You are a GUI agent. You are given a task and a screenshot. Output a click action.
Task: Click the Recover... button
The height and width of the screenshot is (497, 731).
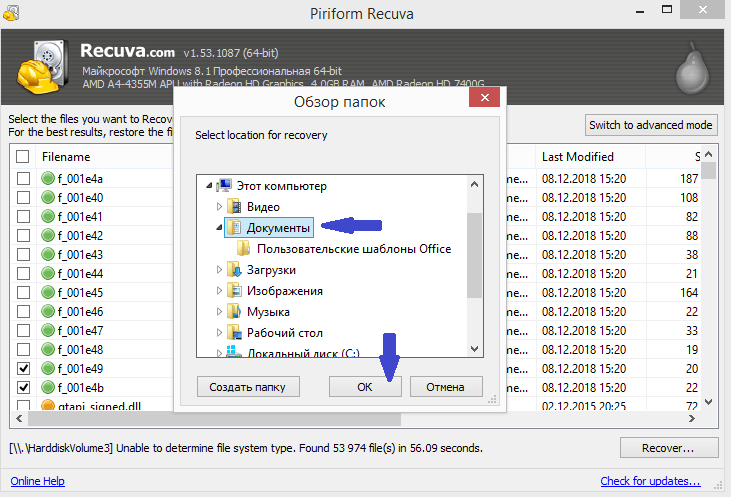(669, 448)
